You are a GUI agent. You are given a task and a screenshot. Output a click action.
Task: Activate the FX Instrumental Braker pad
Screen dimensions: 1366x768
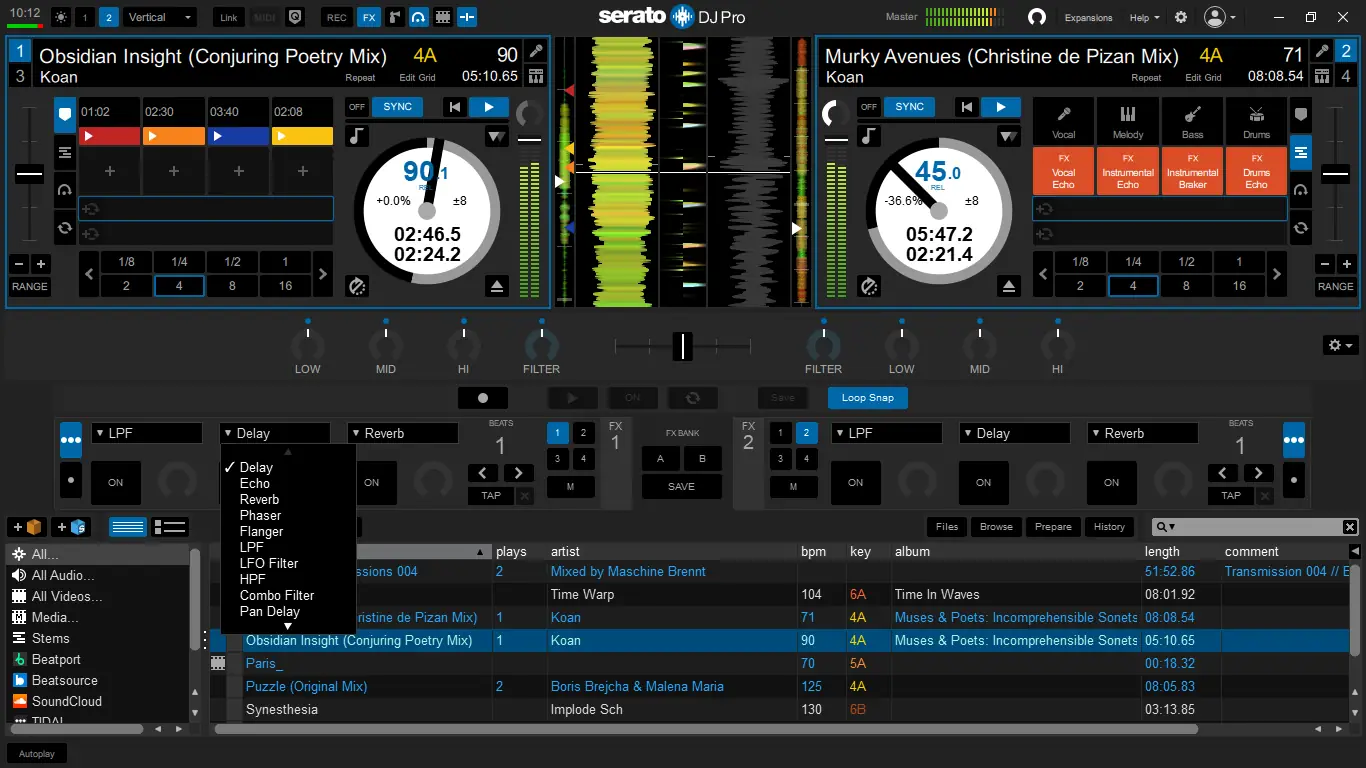[x=1192, y=171]
